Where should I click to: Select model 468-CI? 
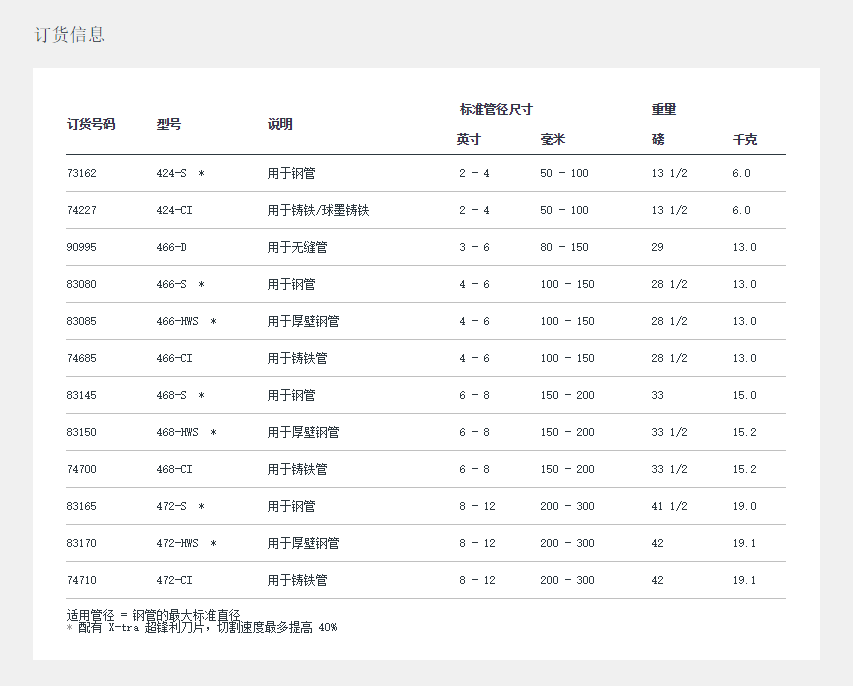(174, 470)
